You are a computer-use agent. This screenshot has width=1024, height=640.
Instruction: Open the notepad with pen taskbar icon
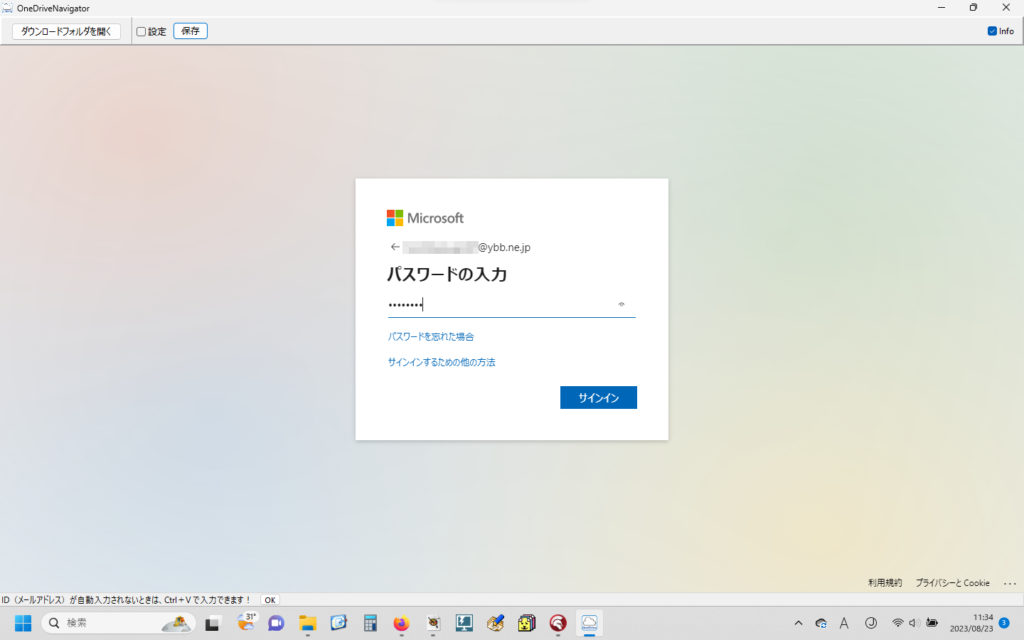(x=495, y=624)
